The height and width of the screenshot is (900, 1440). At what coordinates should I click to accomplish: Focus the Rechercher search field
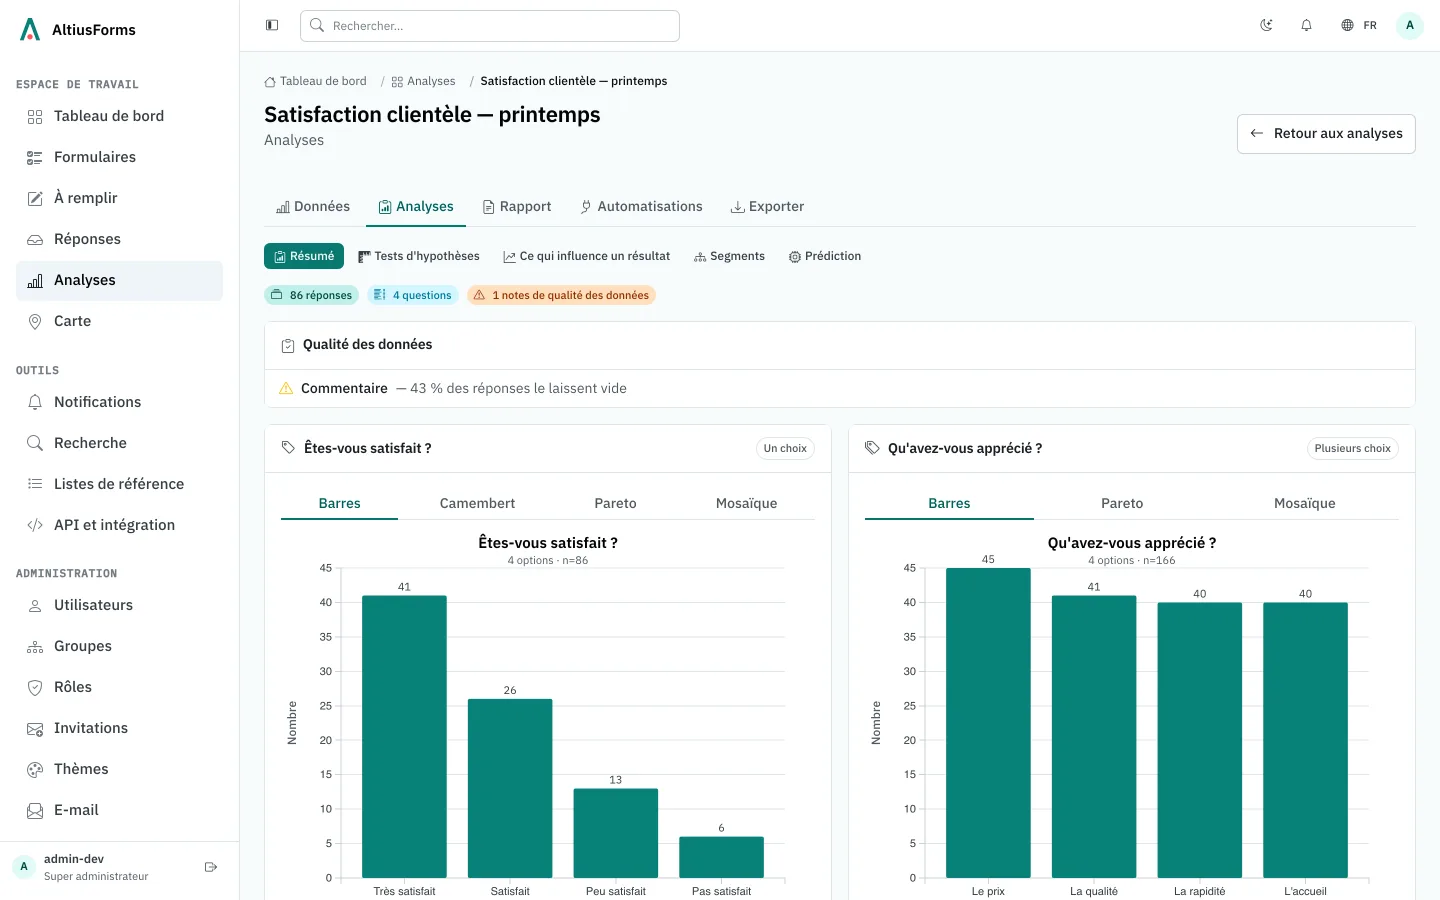point(490,26)
